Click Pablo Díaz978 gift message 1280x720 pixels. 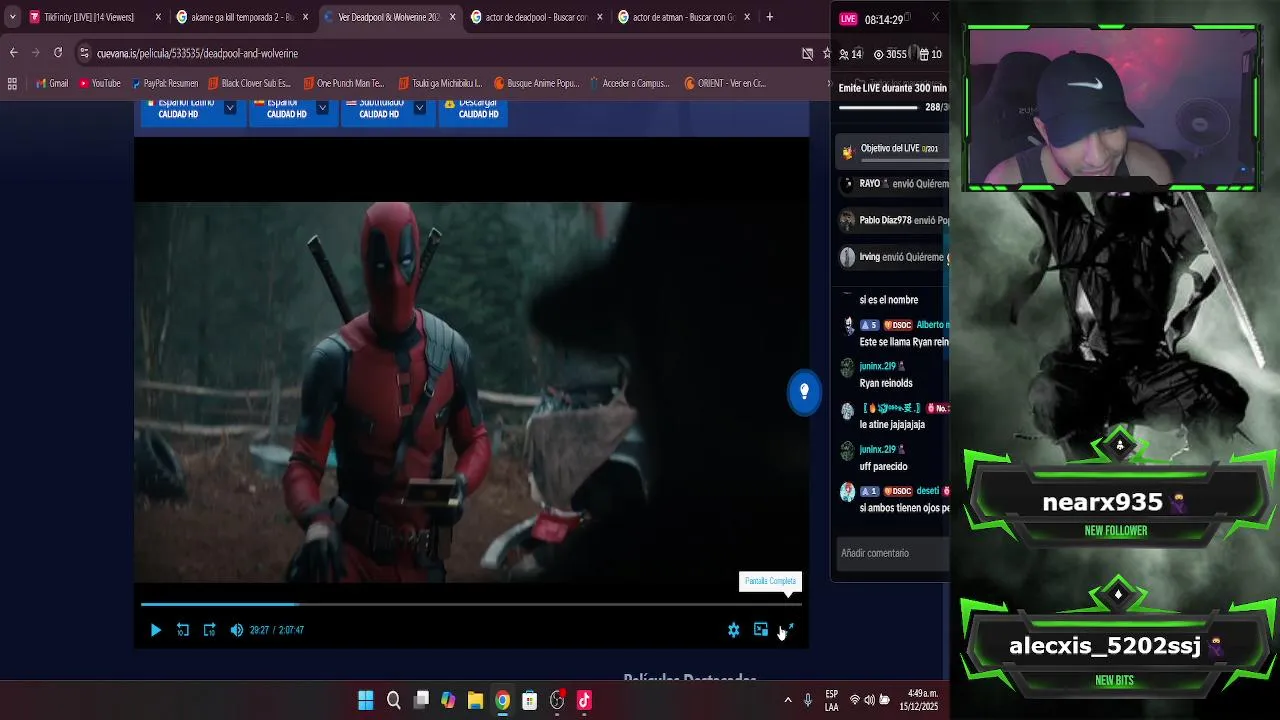point(894,220)
